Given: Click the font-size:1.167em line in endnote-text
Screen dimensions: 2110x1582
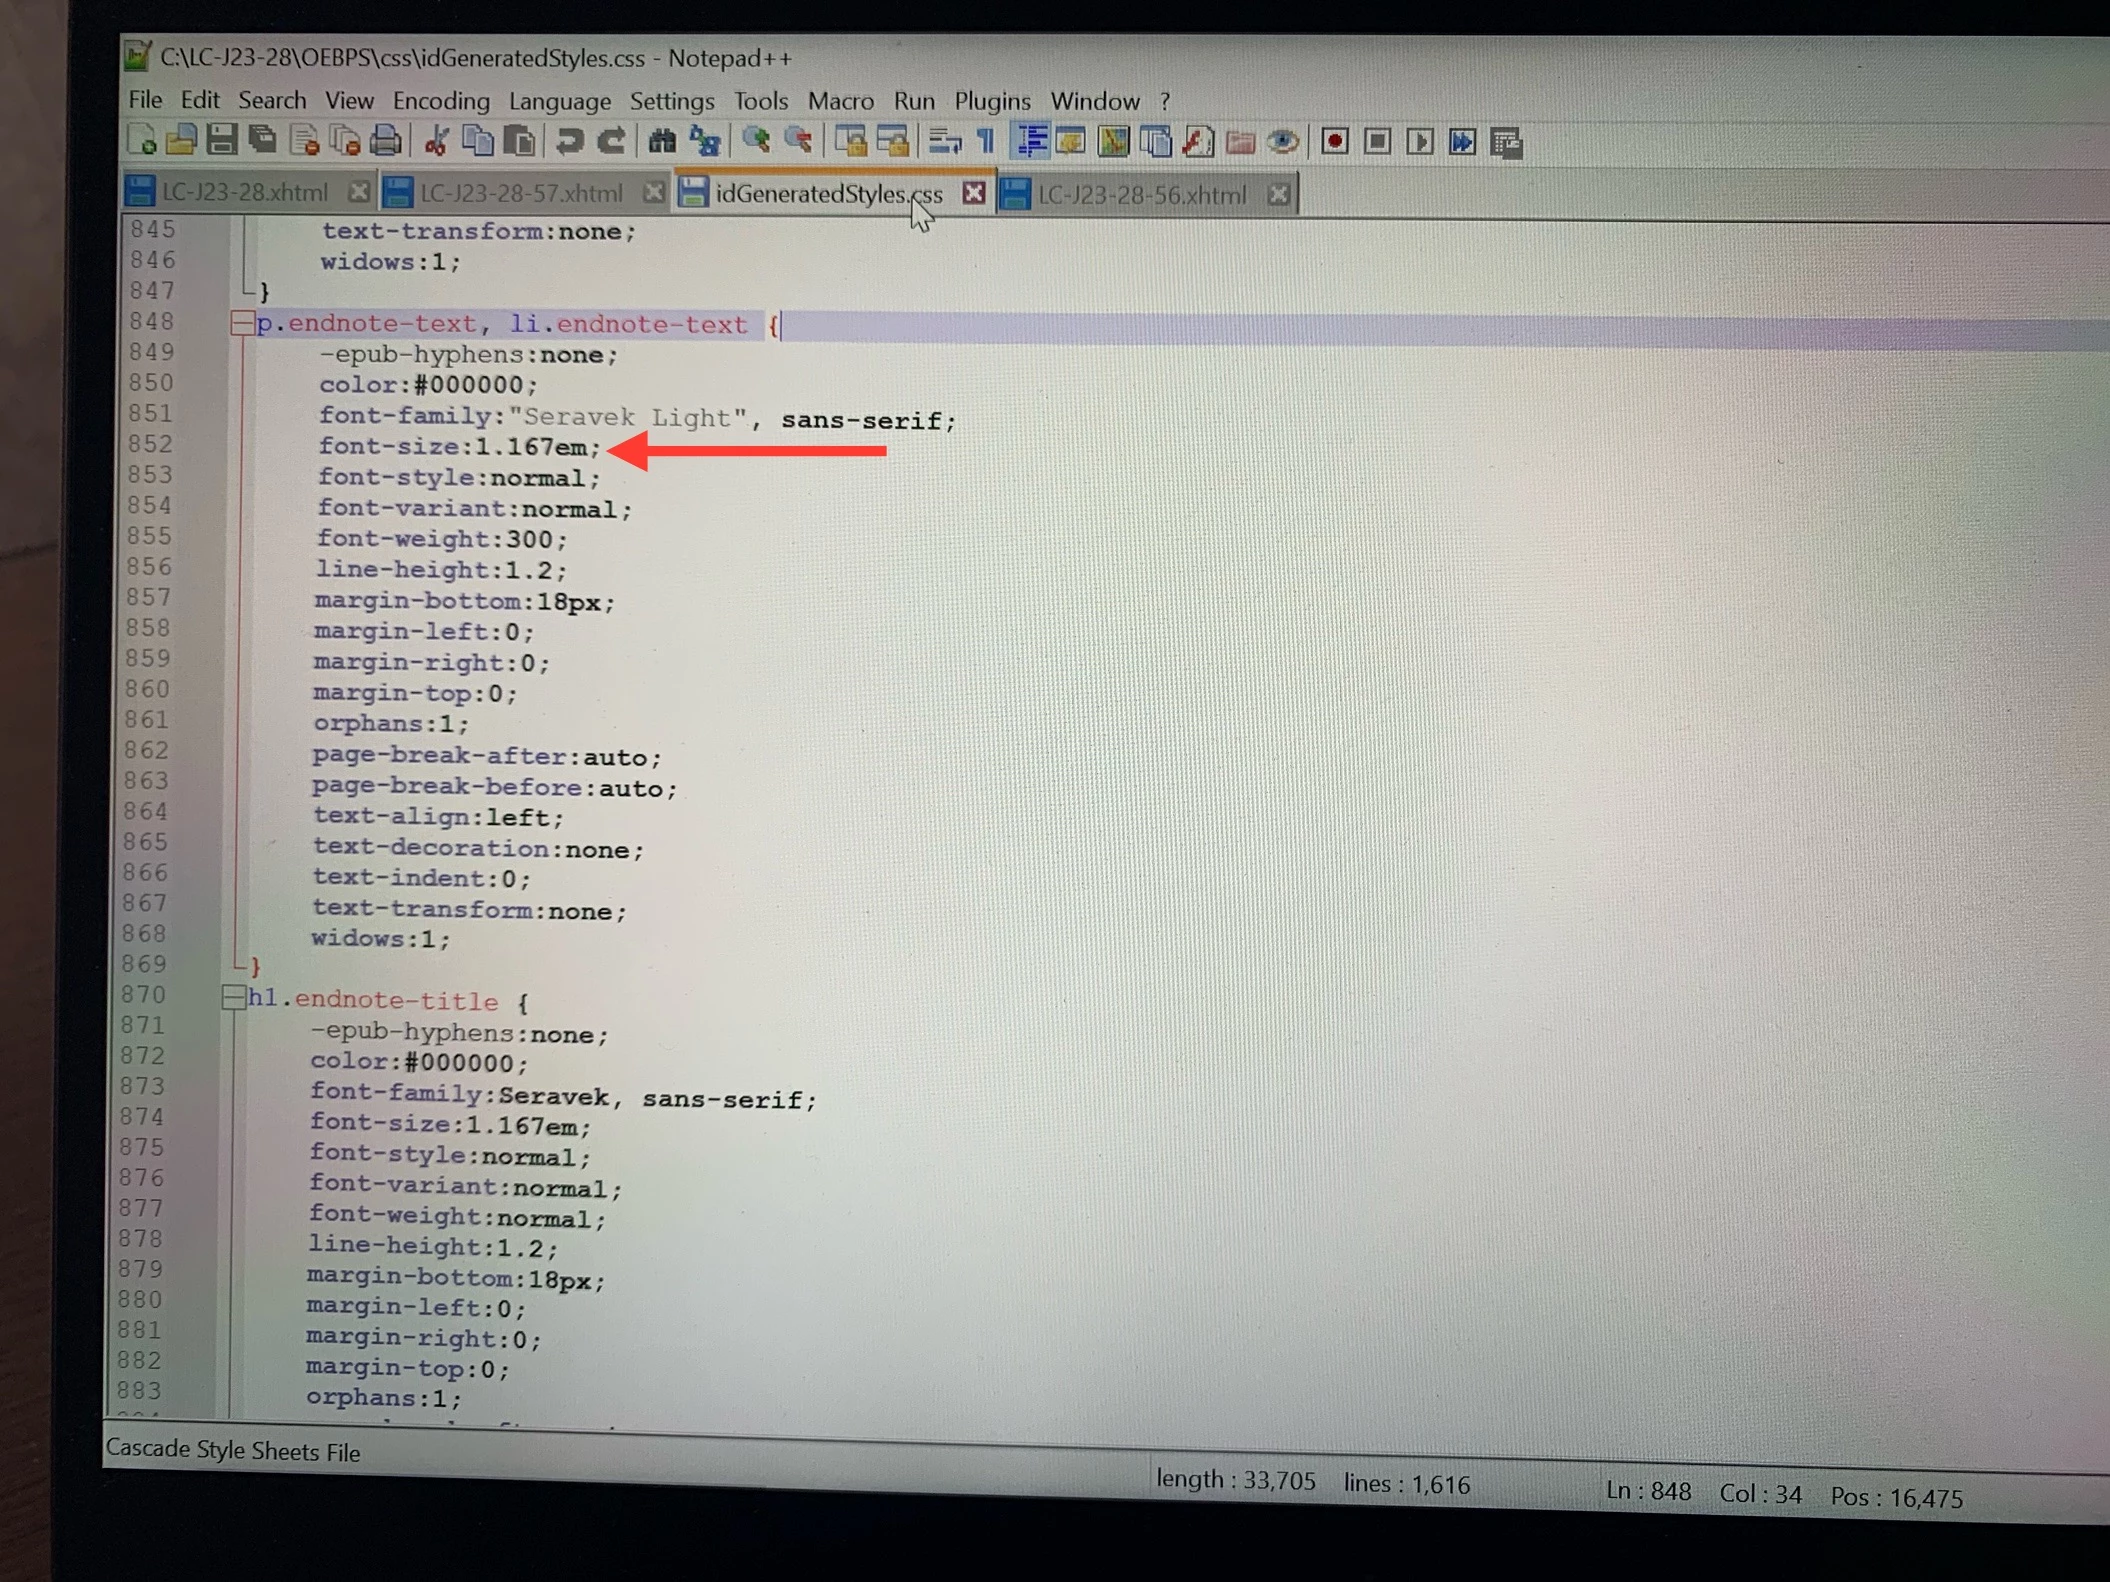Looking at the screenshot, I should point(459,446).
